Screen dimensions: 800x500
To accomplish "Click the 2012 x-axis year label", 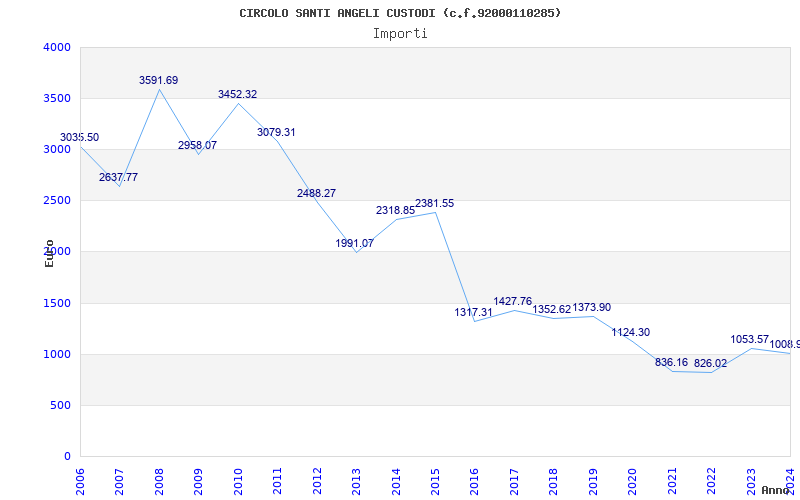I will tap(317, 481).
